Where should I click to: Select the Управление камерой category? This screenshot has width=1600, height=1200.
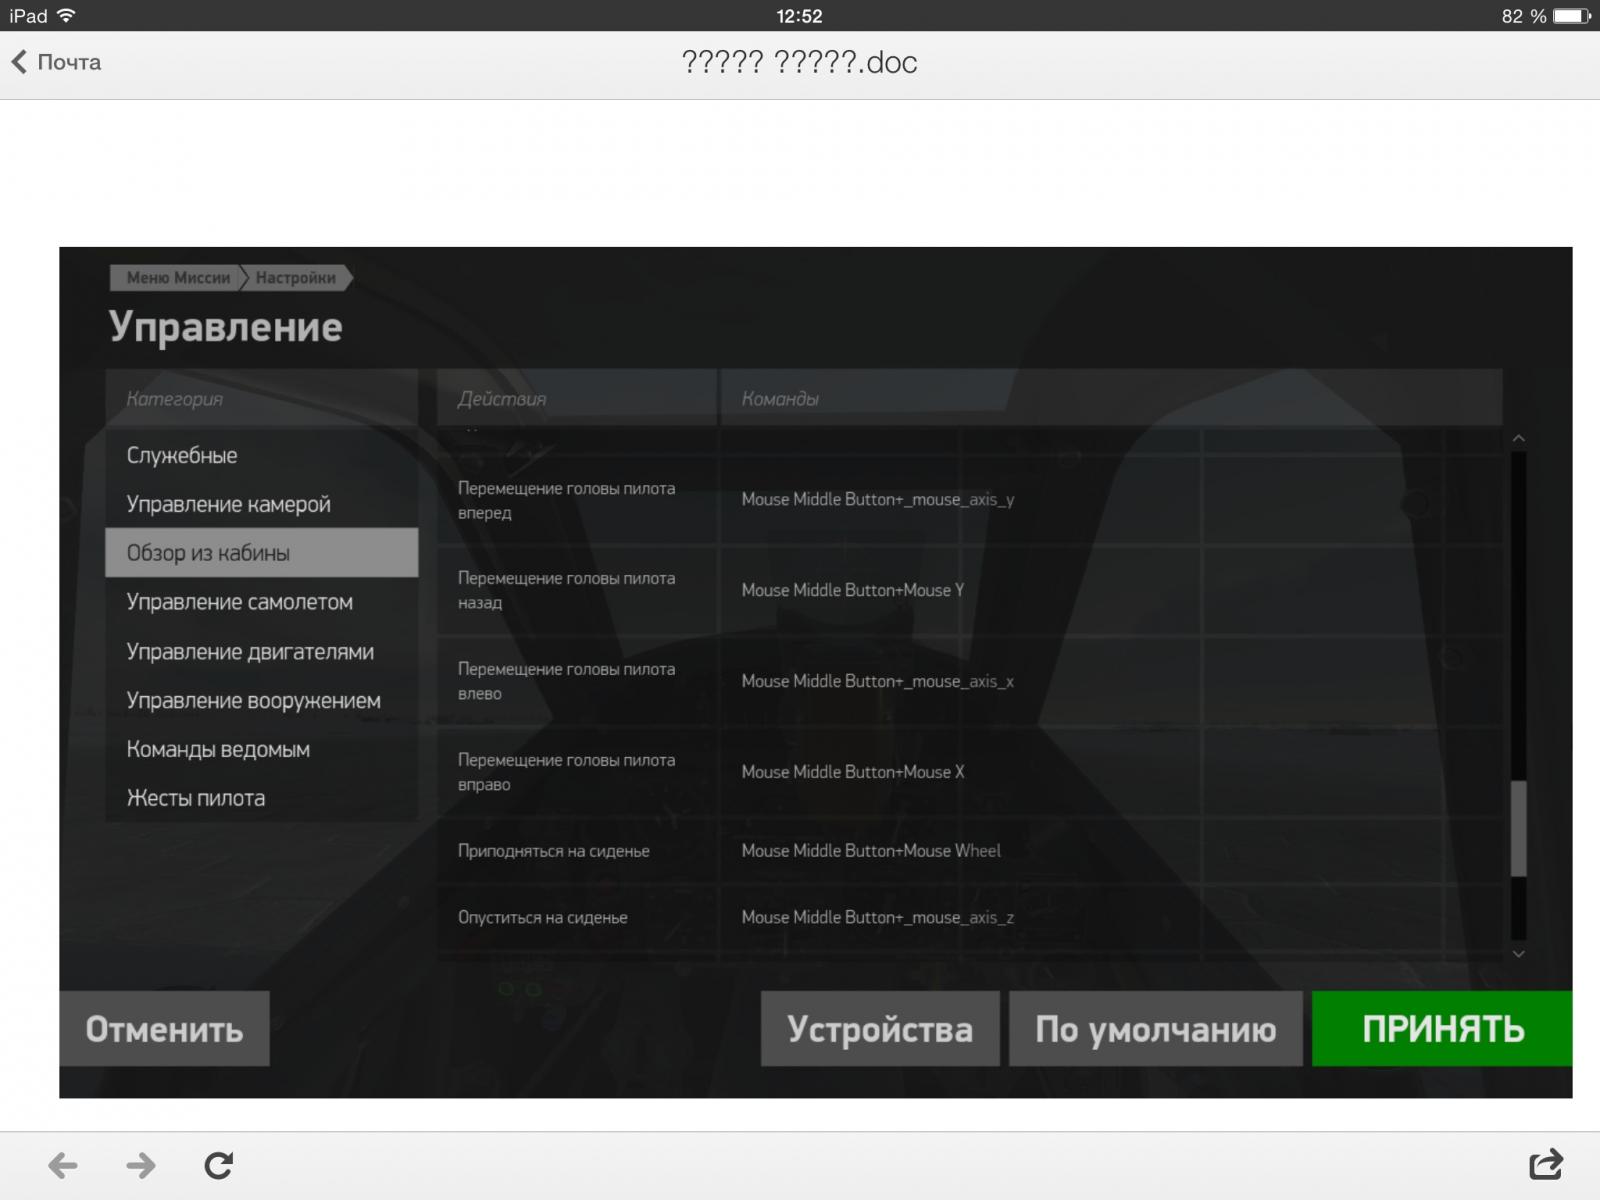click(x=261, y=504)
